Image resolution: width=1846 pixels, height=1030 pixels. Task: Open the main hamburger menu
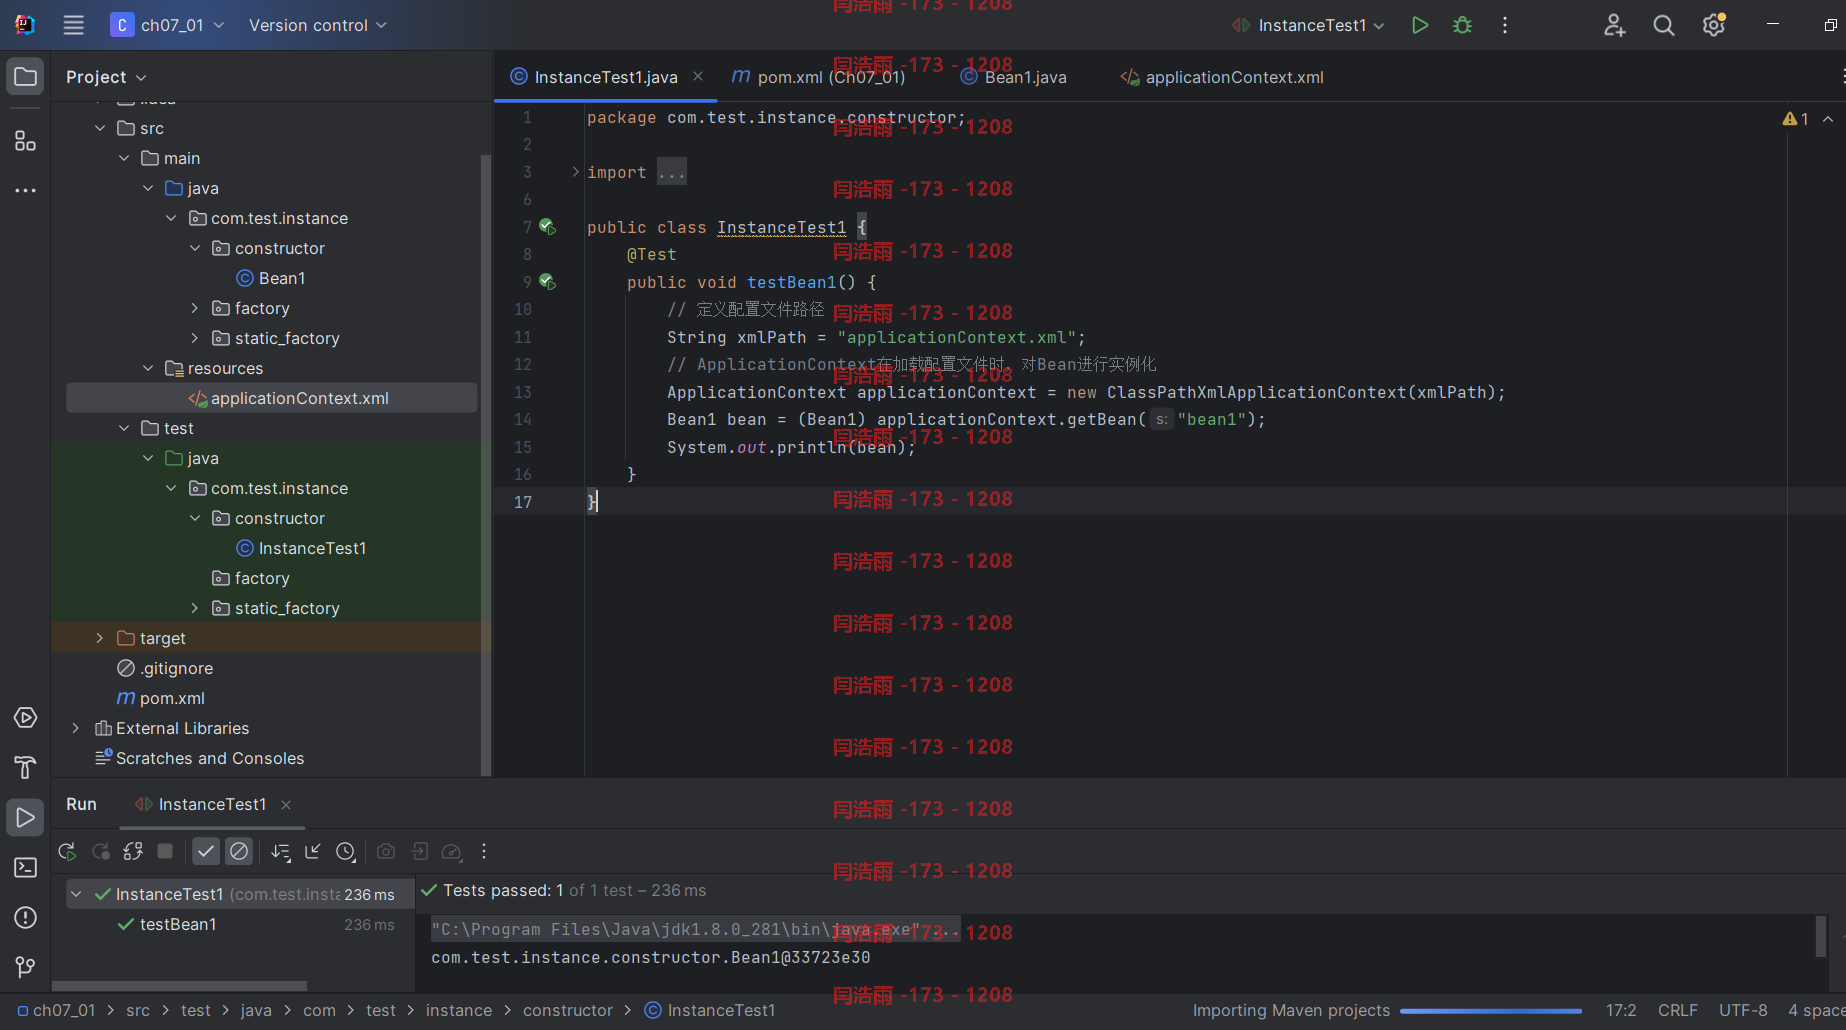coord(73,25)
